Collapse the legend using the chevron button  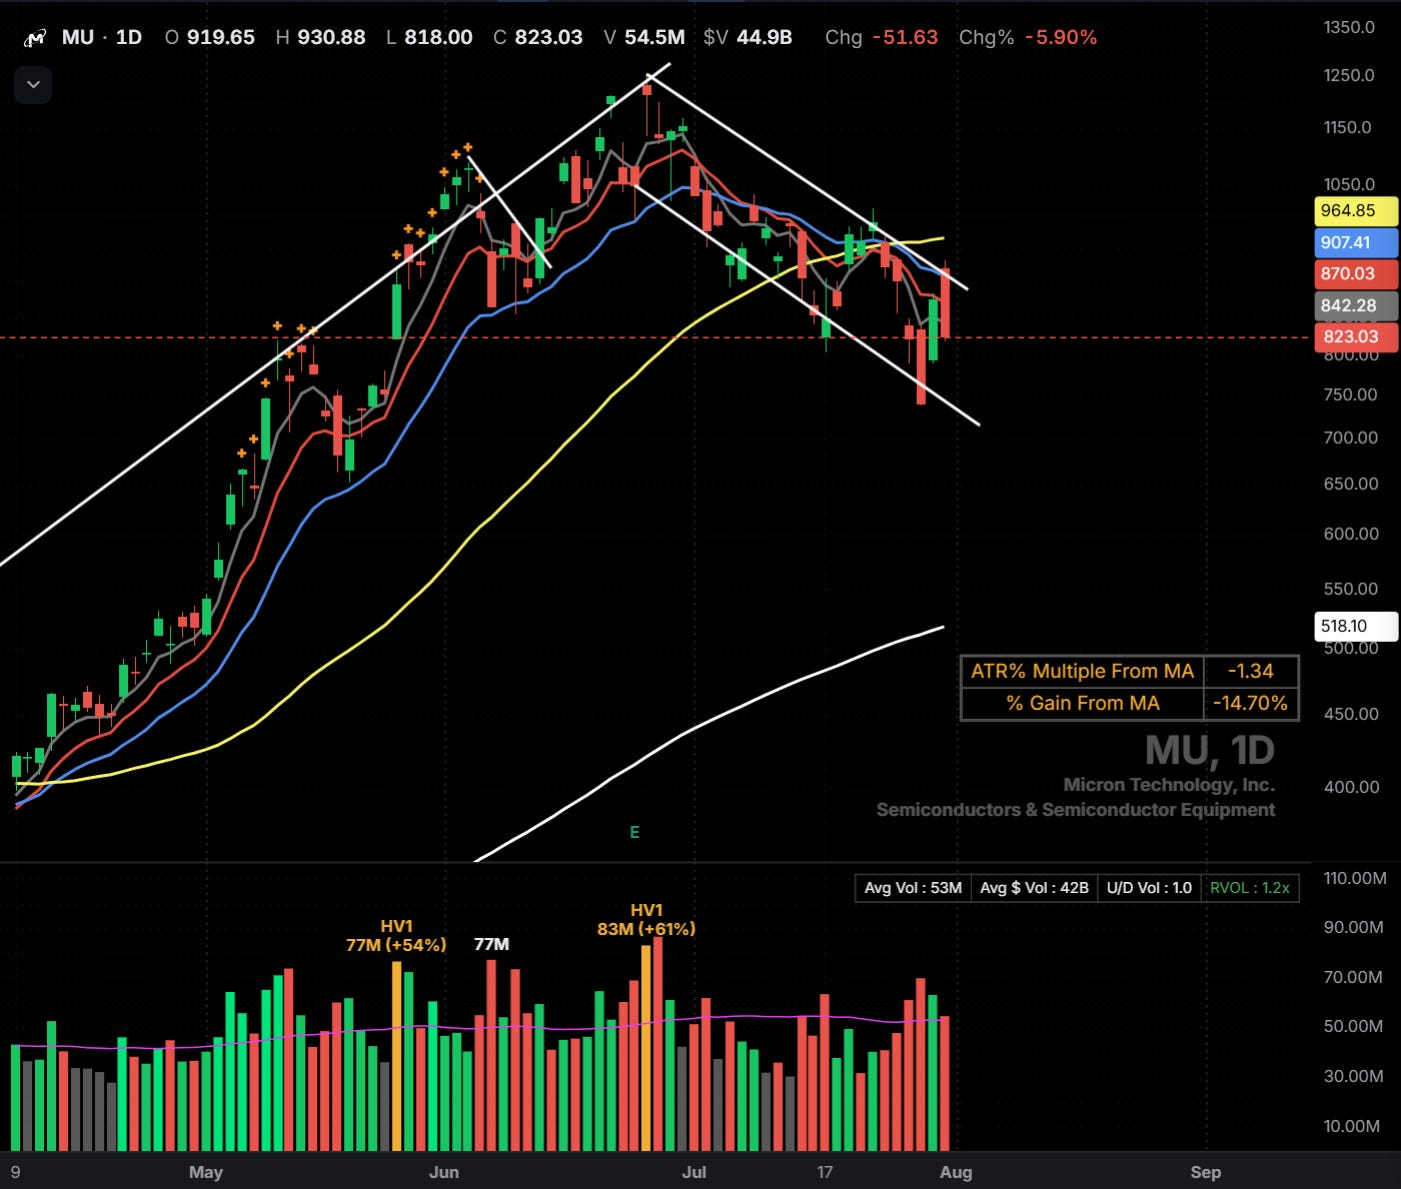(x=33, y=85)
